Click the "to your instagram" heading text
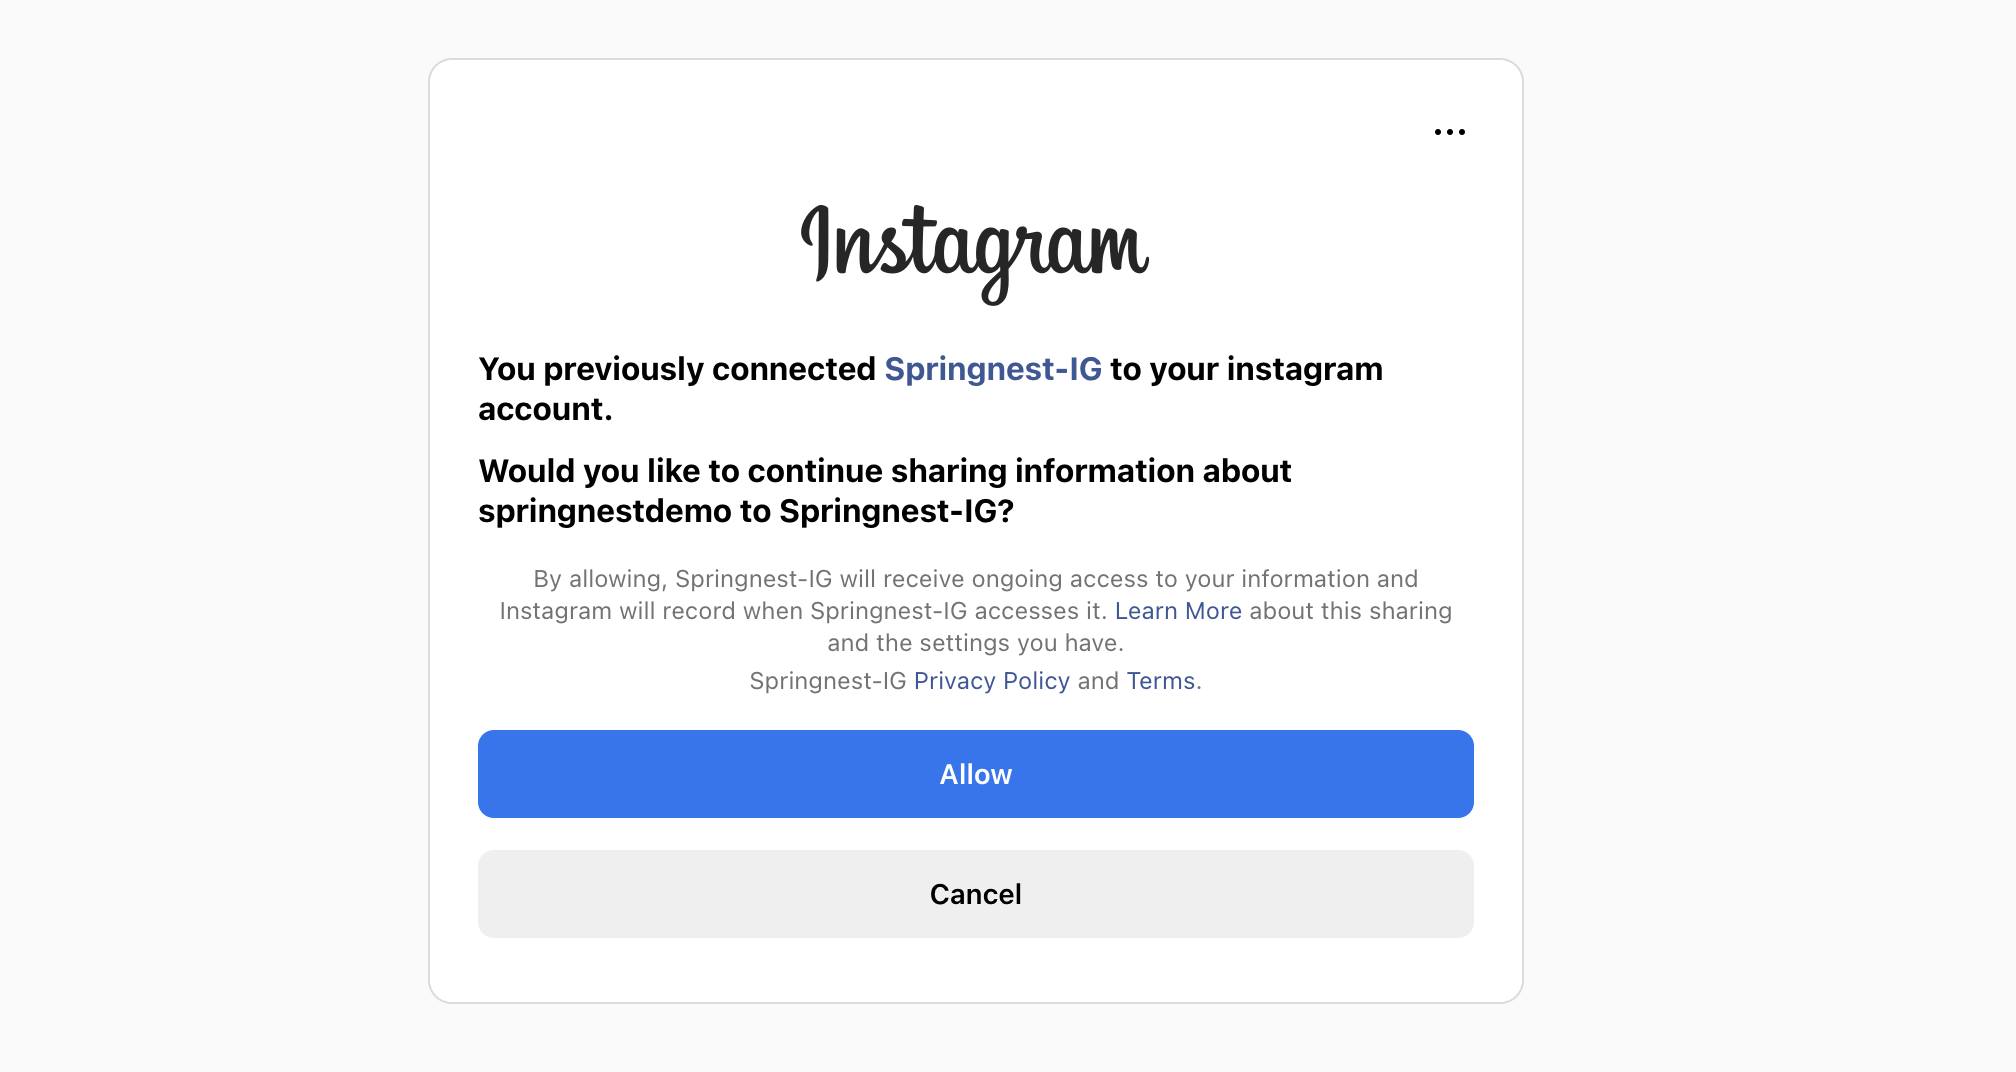This screenshot has width=2016, height=1072. 1246,369
